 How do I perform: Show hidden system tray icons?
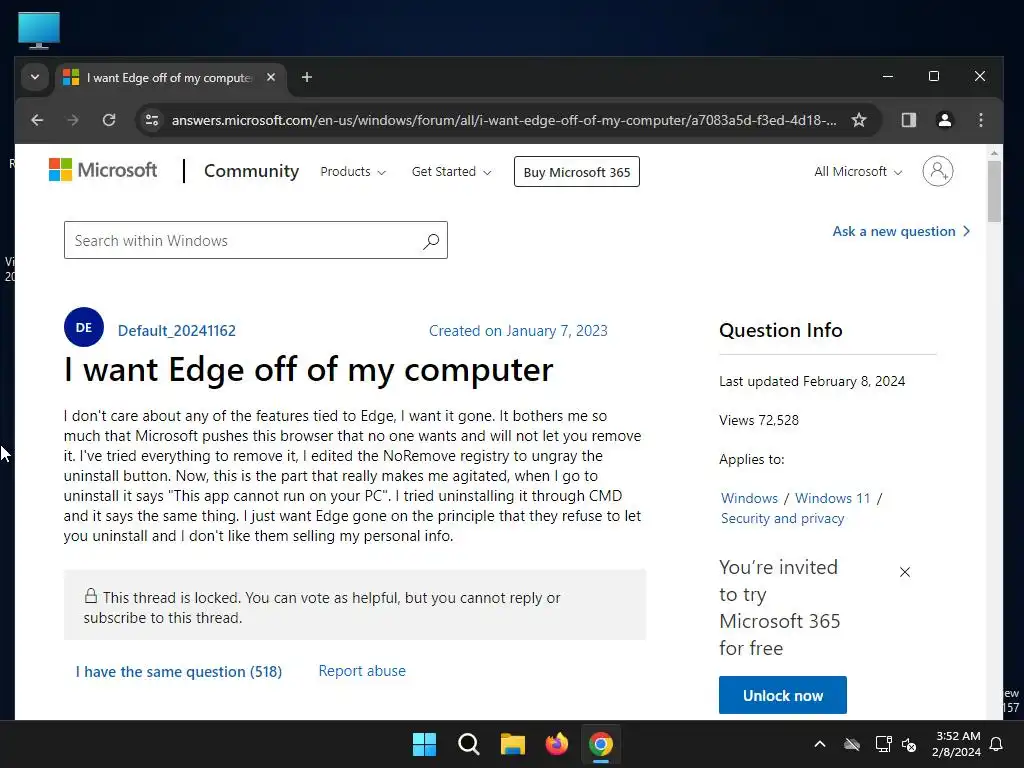pyautogui.click(x=820, y=744)
